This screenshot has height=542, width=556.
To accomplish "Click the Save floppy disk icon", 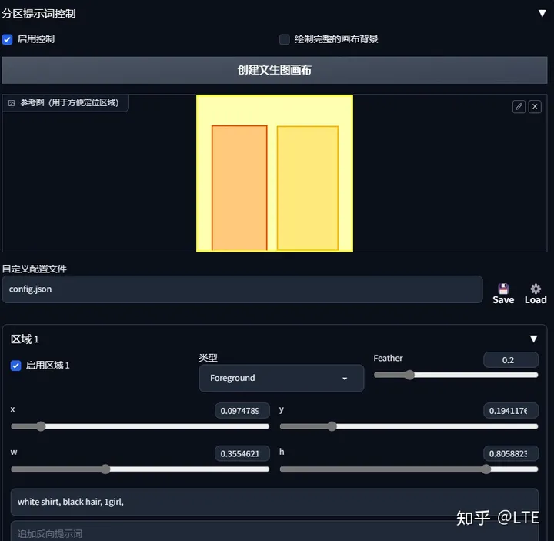I will [504, 289].
